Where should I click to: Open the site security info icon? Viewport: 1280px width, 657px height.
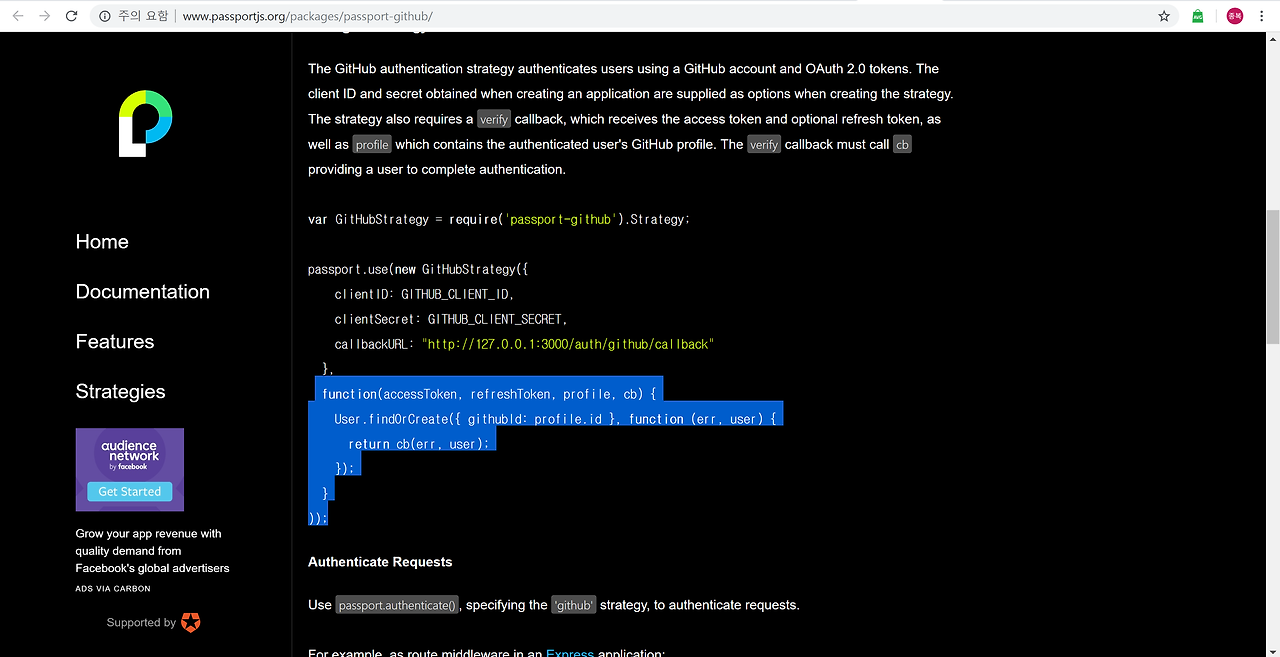click(105, 16)
